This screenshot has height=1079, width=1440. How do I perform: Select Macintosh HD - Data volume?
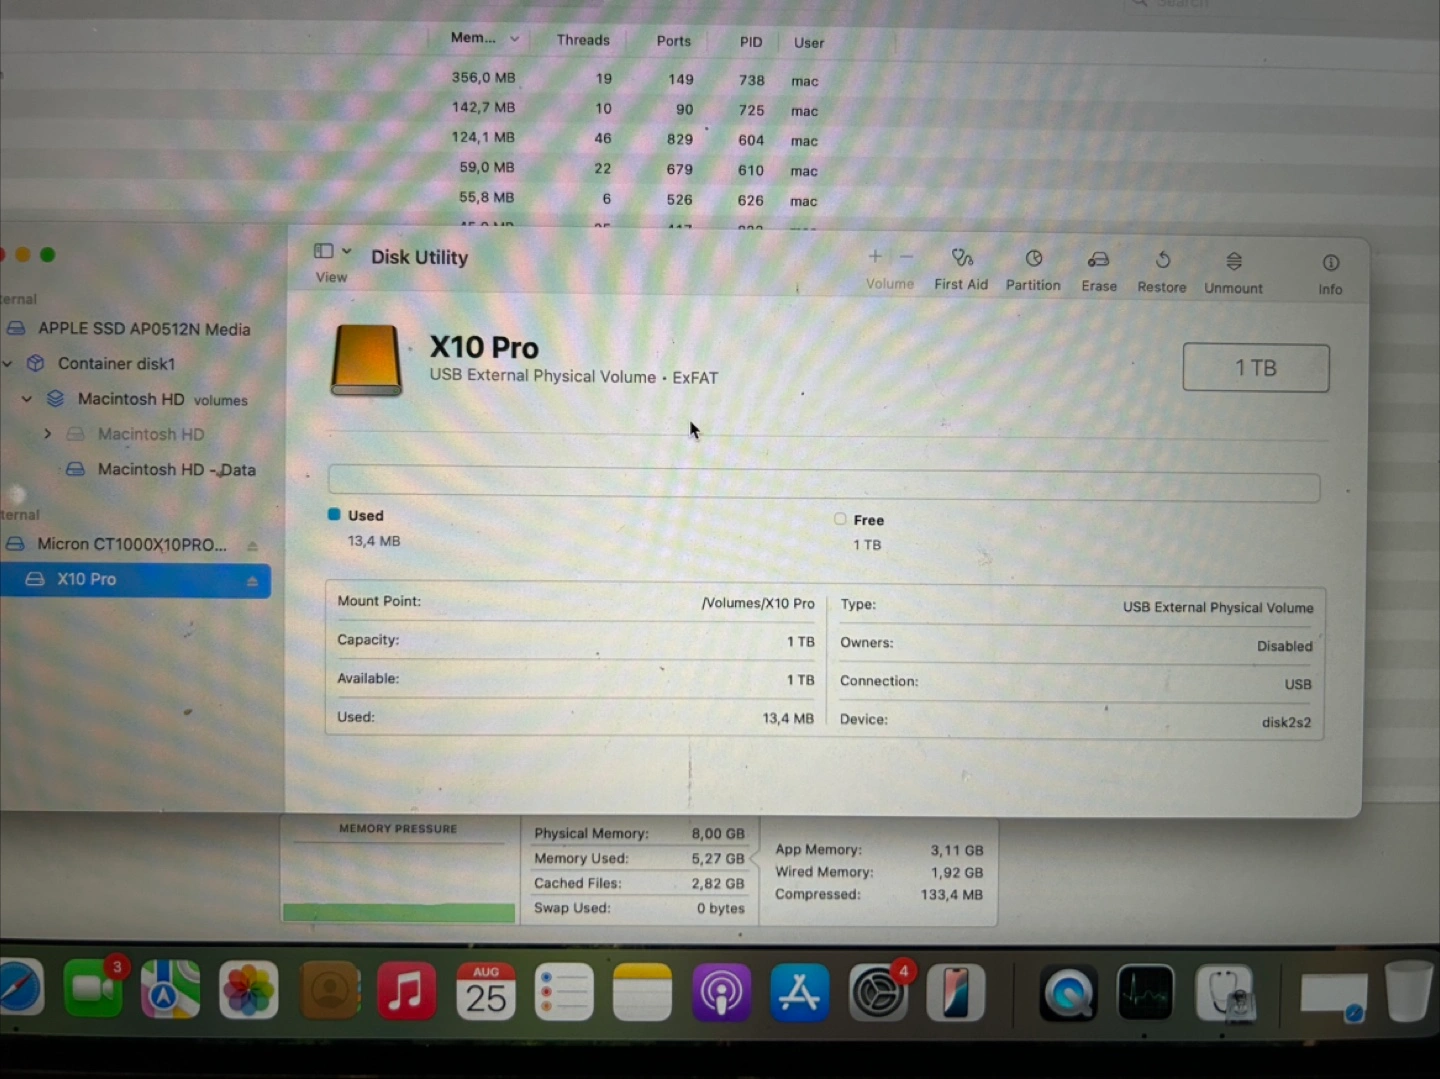point(176,470)
